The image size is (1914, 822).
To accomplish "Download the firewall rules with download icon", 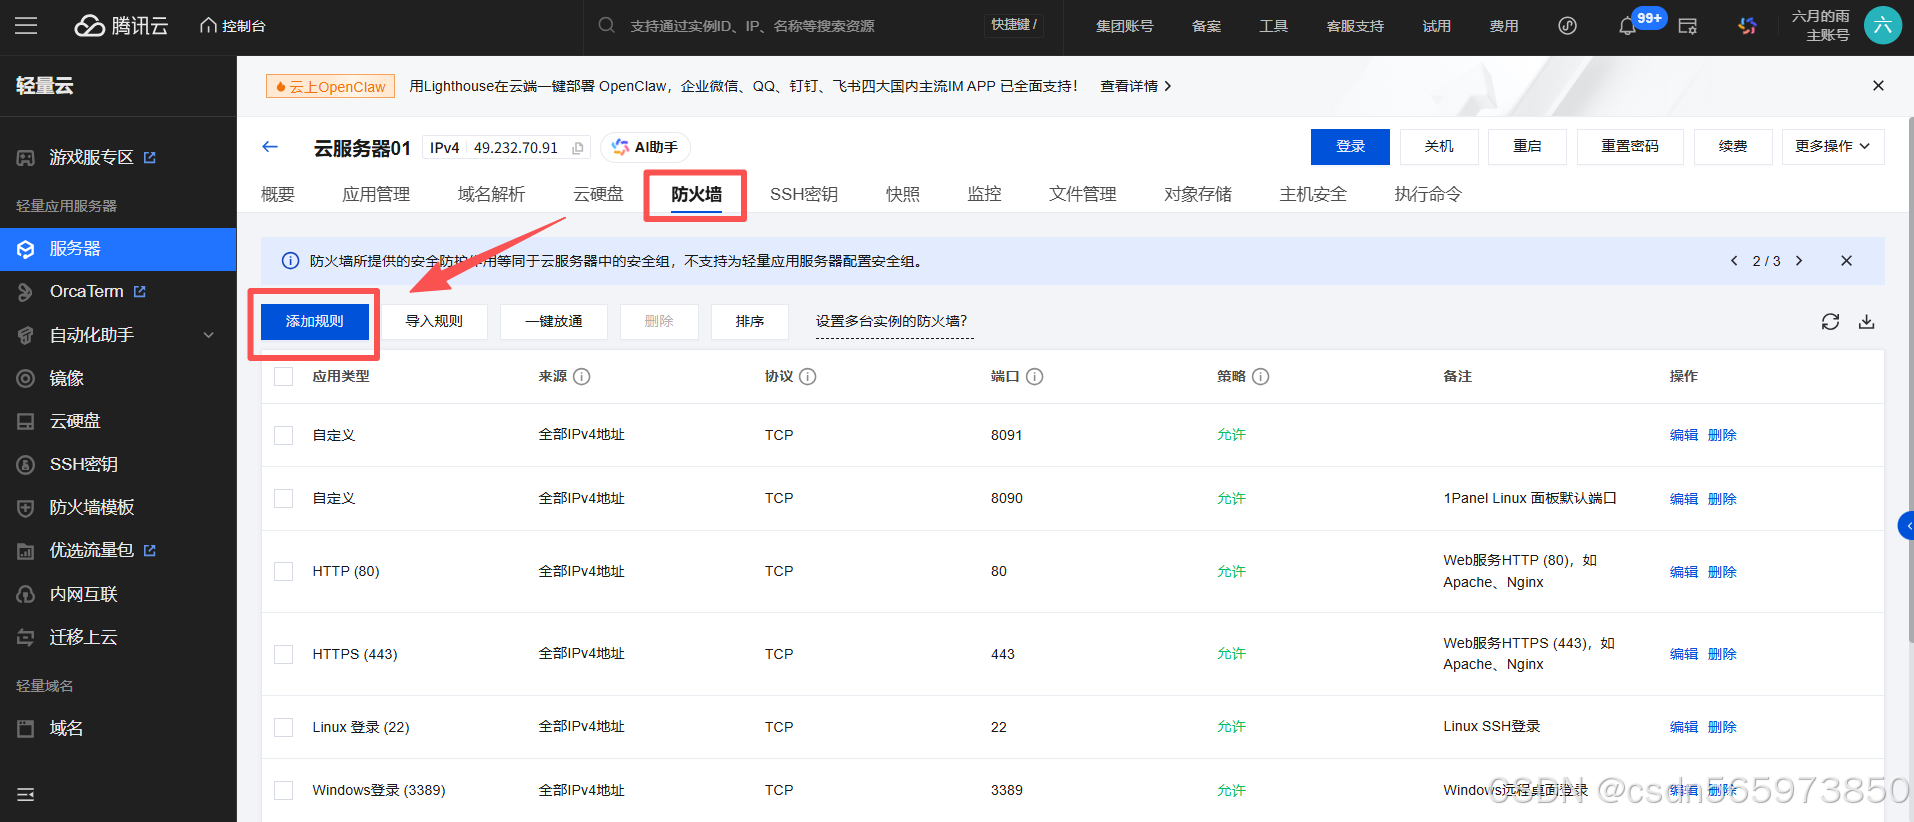I will (x=1866, y=321).
